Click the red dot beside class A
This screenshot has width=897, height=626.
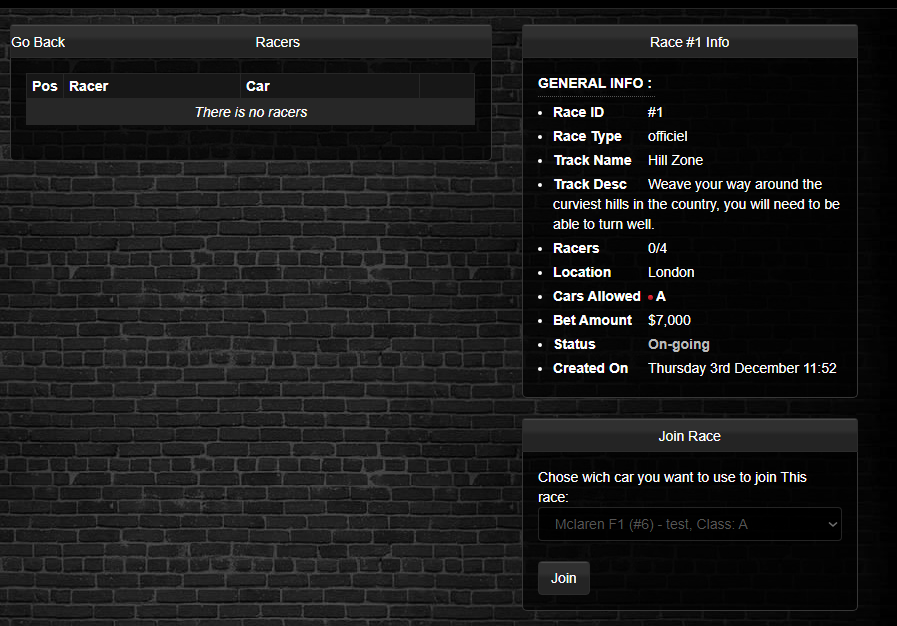(x=650, y=297)
